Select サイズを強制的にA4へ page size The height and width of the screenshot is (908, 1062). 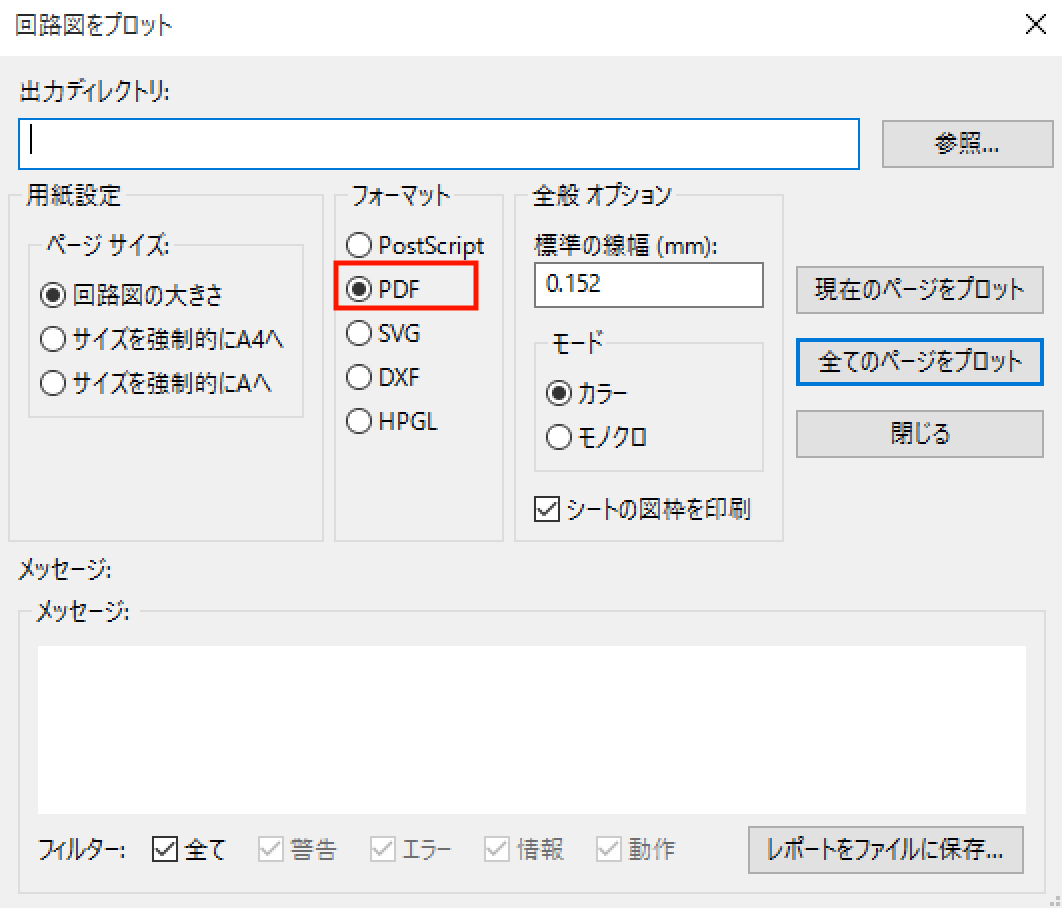click(52, 339)
